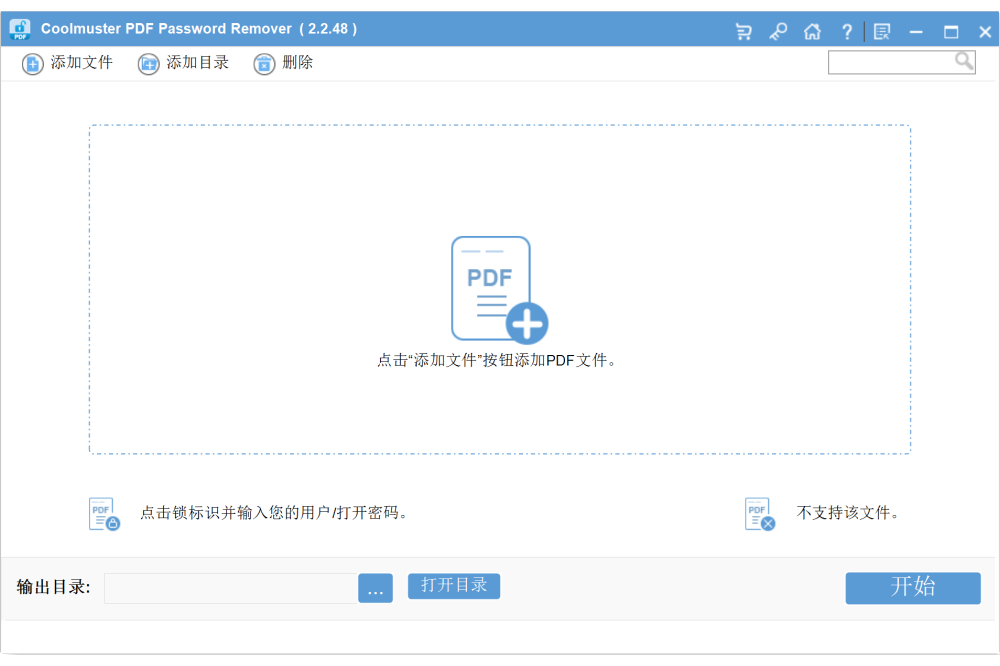
Task: Click the large PDF plus icon
Action: point(498,290)
